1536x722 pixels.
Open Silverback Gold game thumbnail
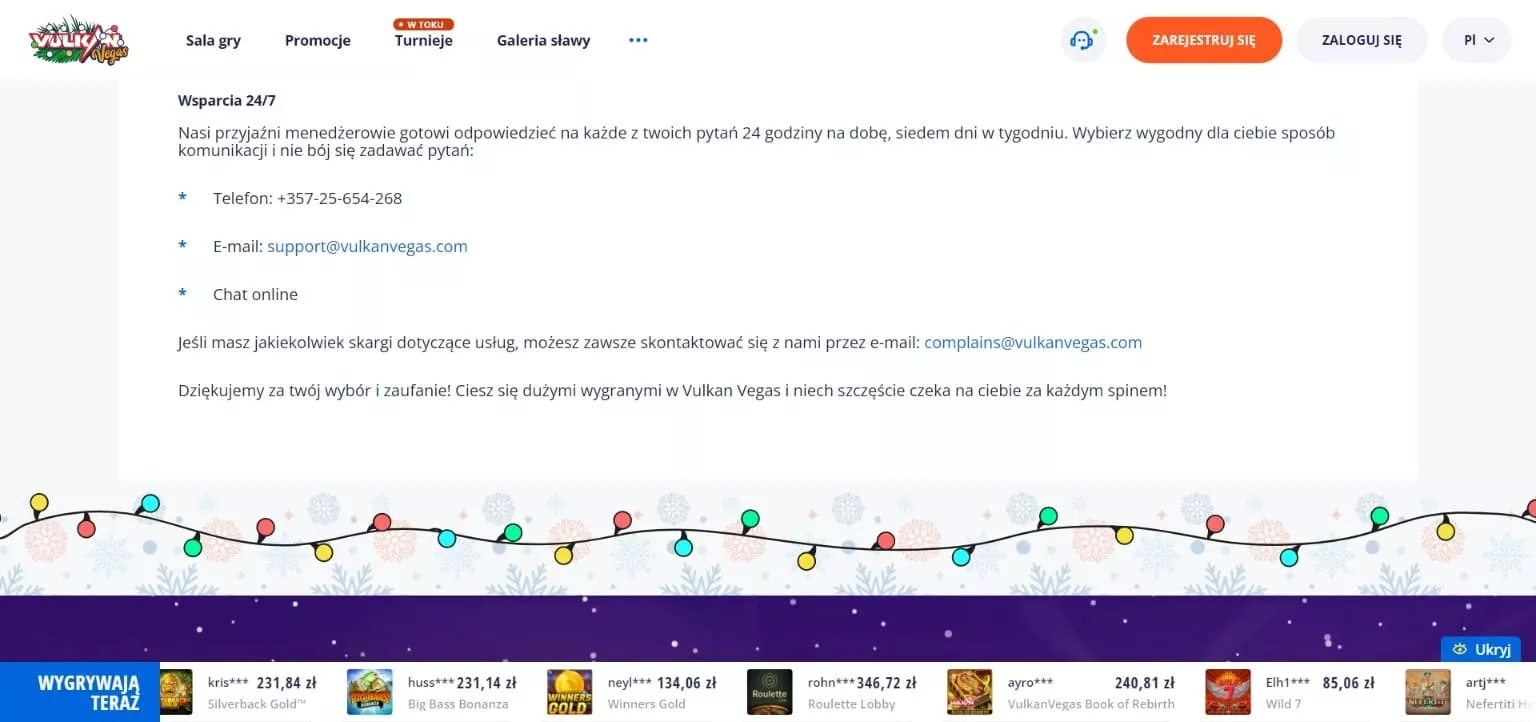pos(175,692)
